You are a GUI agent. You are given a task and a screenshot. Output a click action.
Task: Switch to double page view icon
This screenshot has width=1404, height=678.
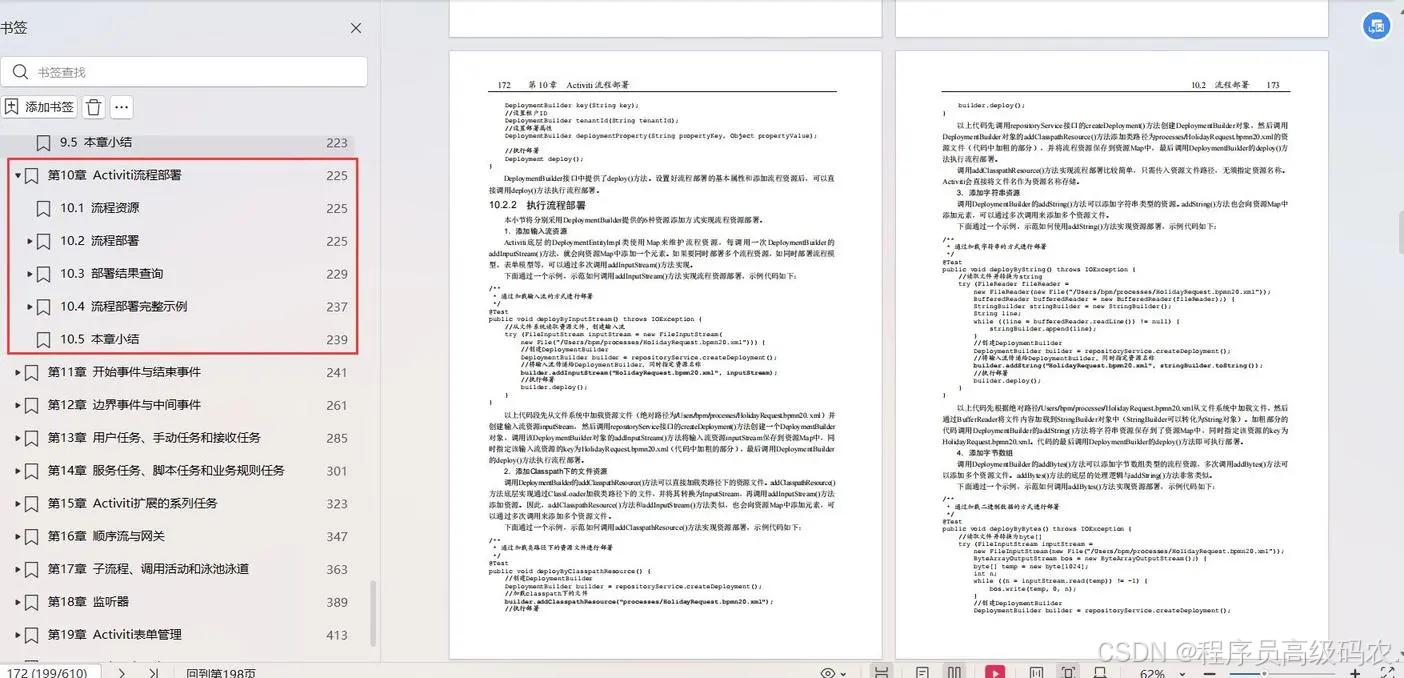pos(954,673)
